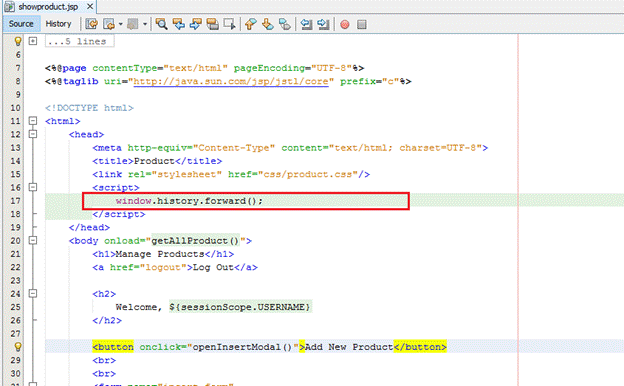Click '<meta' tag on line 13
This screenshot has height=386, width=624.
click(107, 148)
